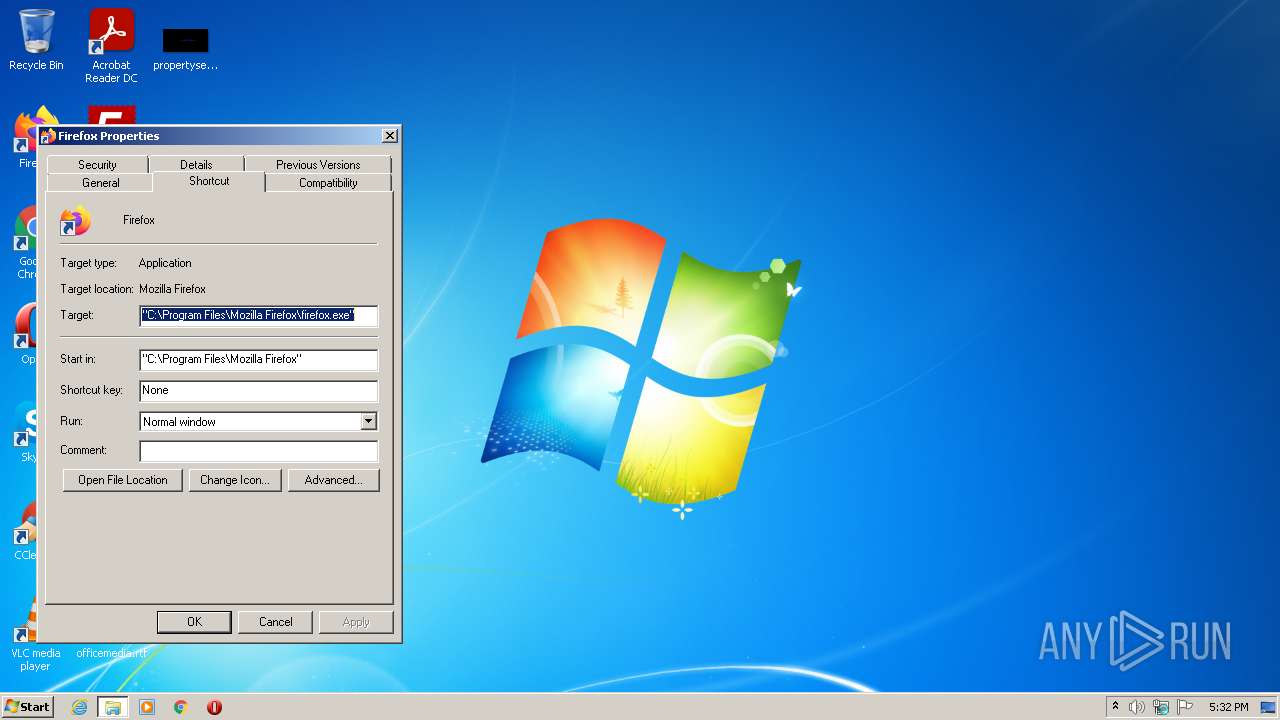This screenshot has height=720, width=1280.
Task: Click the Shortcut key field
Action: pos(259,390)
